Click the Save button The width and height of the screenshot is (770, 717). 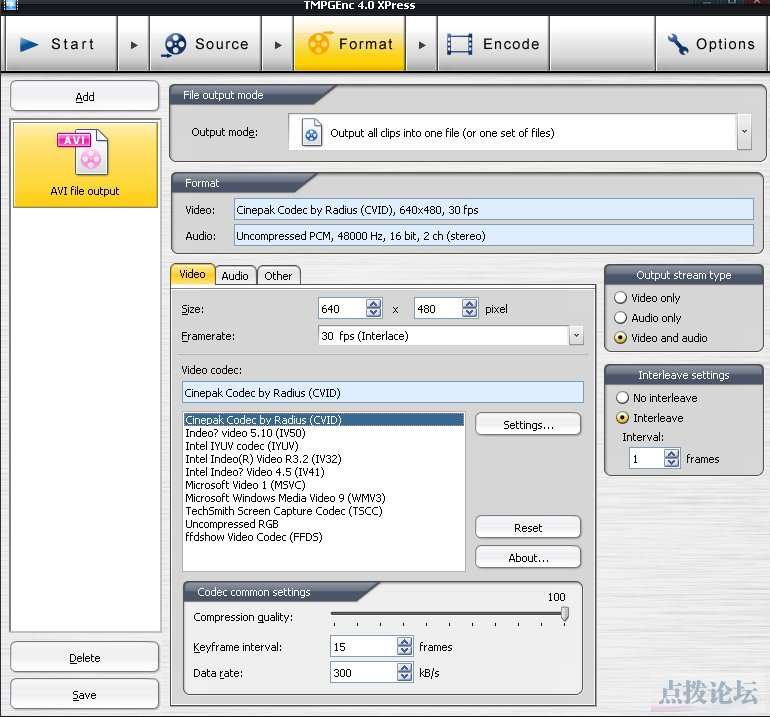pos(84,694)
